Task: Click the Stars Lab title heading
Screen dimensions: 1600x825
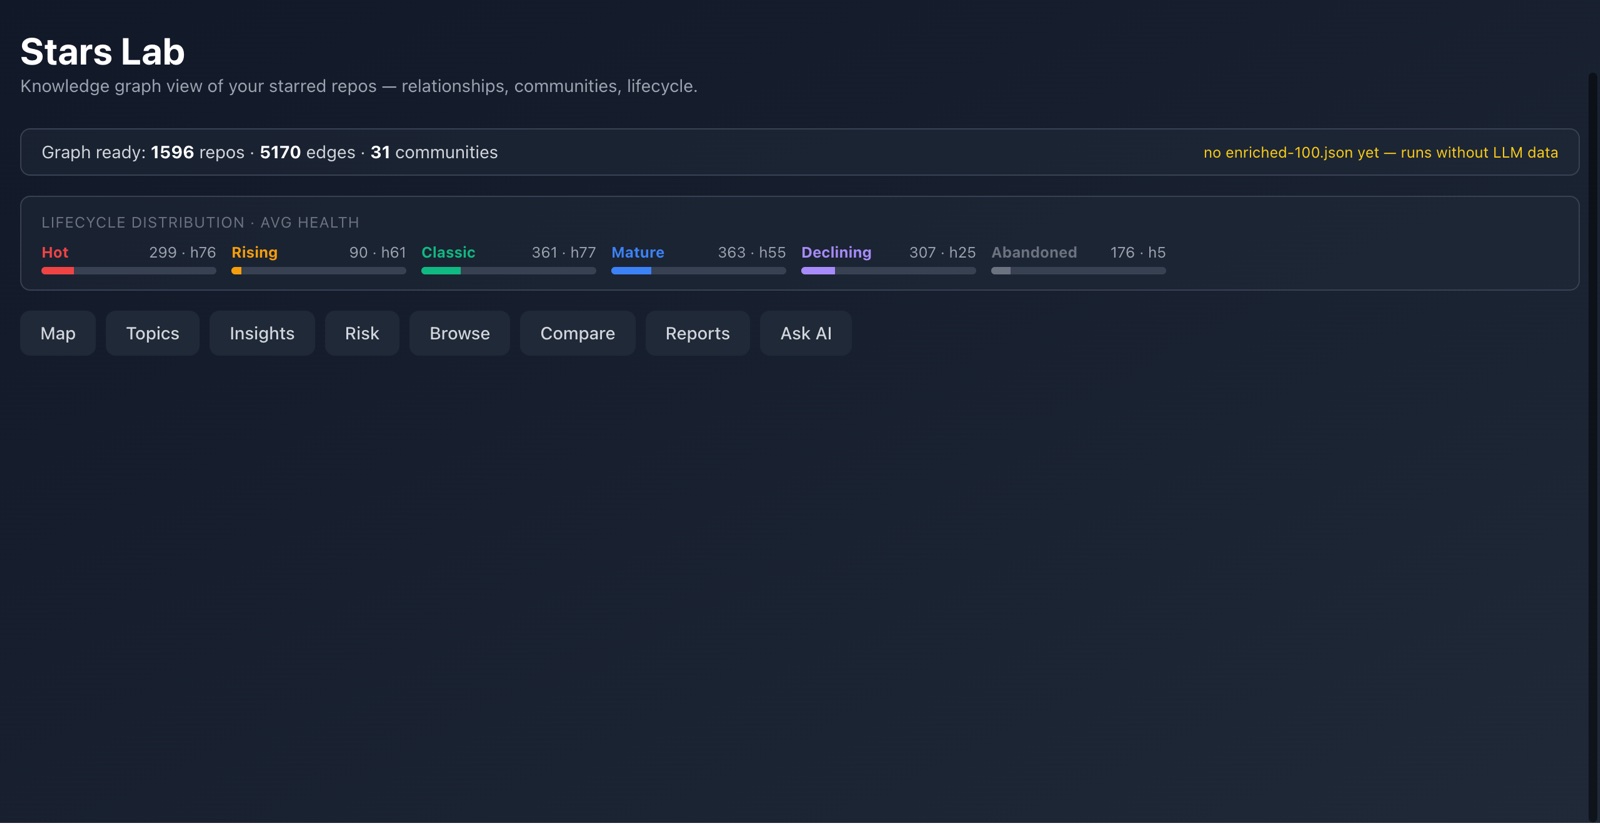Action: (102, 51)
